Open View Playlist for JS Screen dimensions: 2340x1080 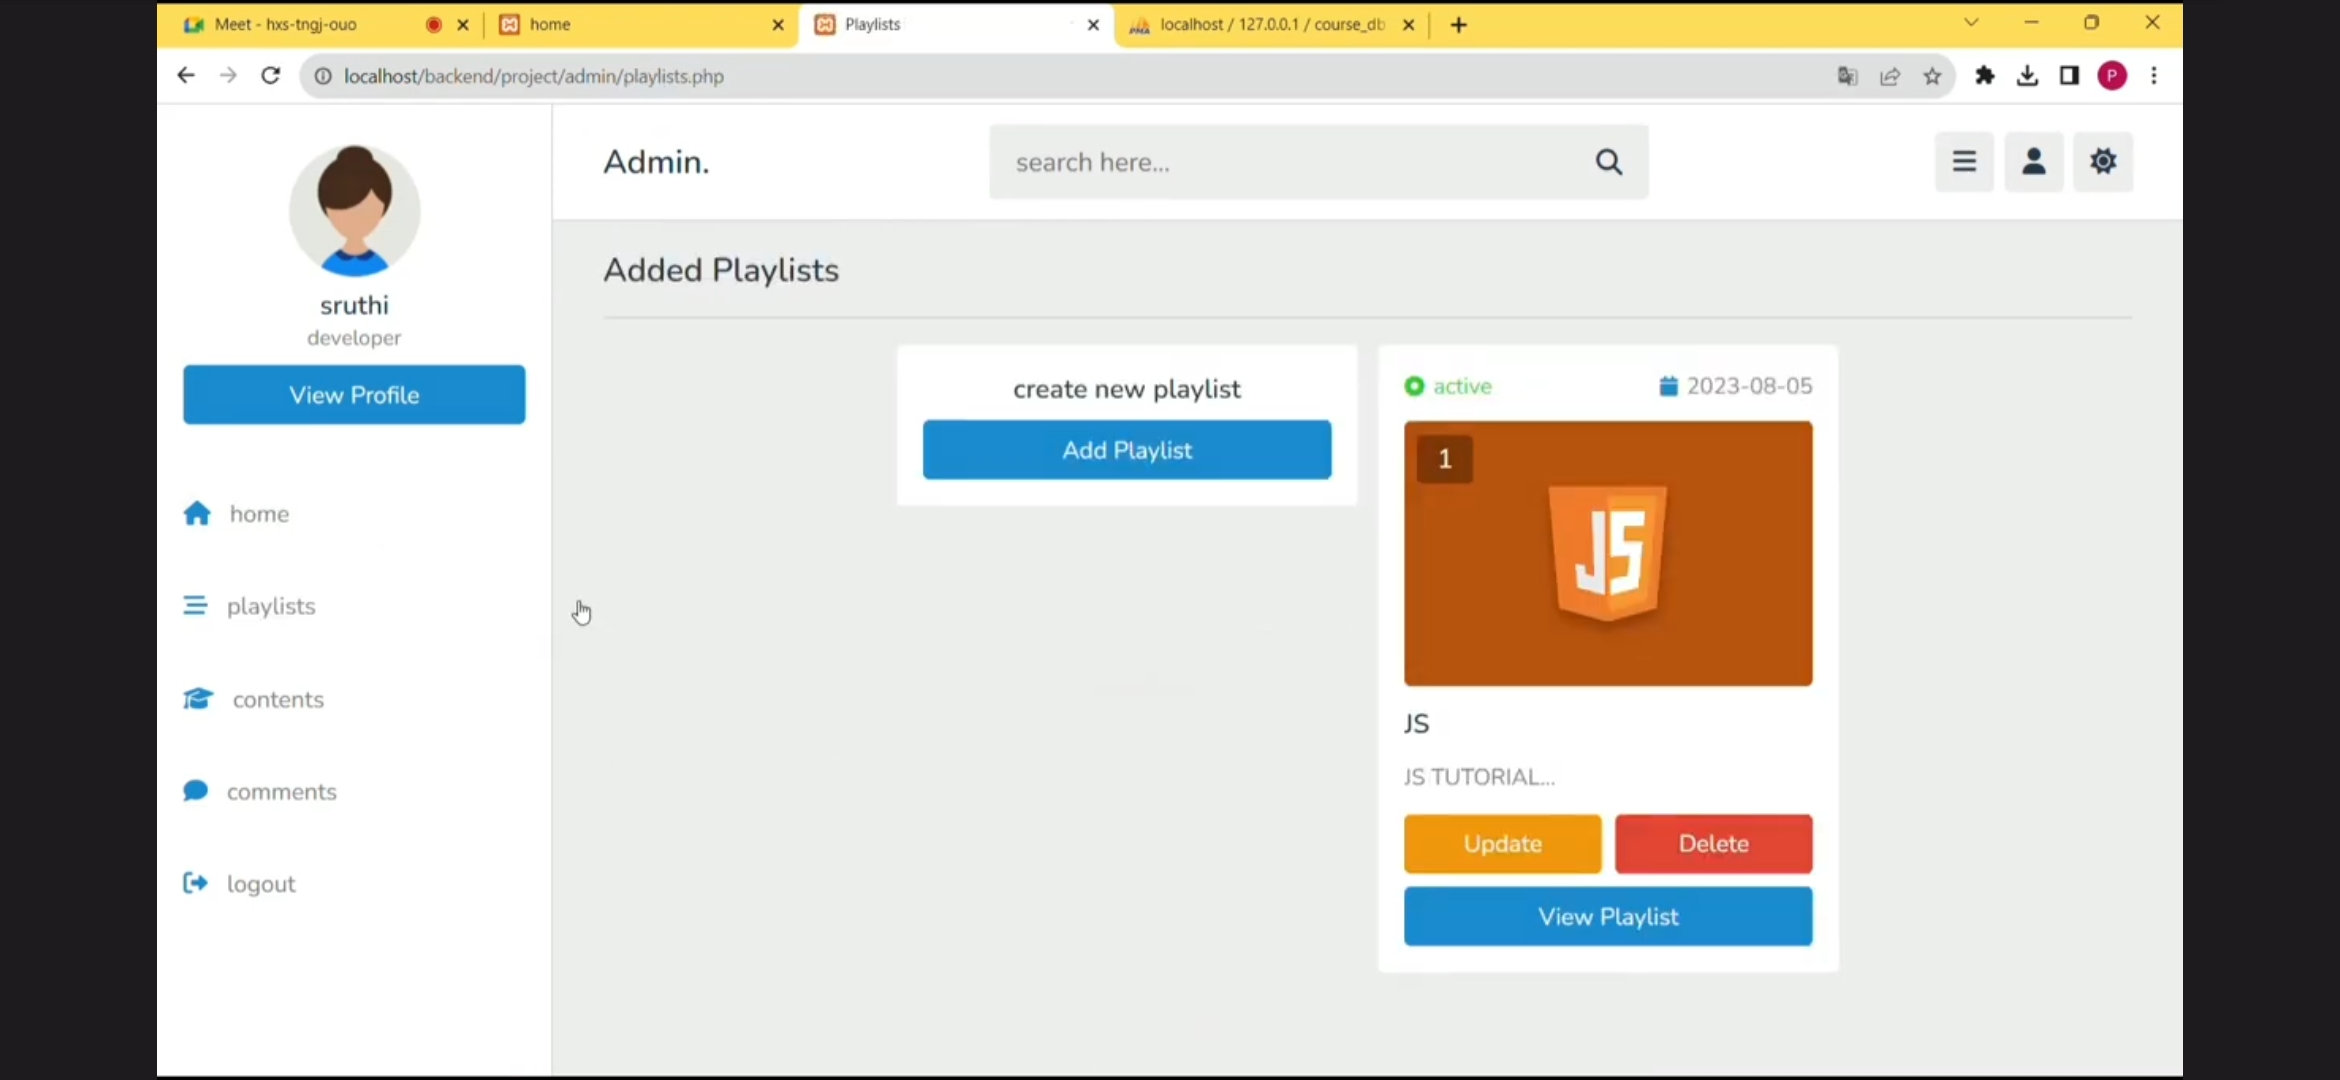pos(1607,917)
